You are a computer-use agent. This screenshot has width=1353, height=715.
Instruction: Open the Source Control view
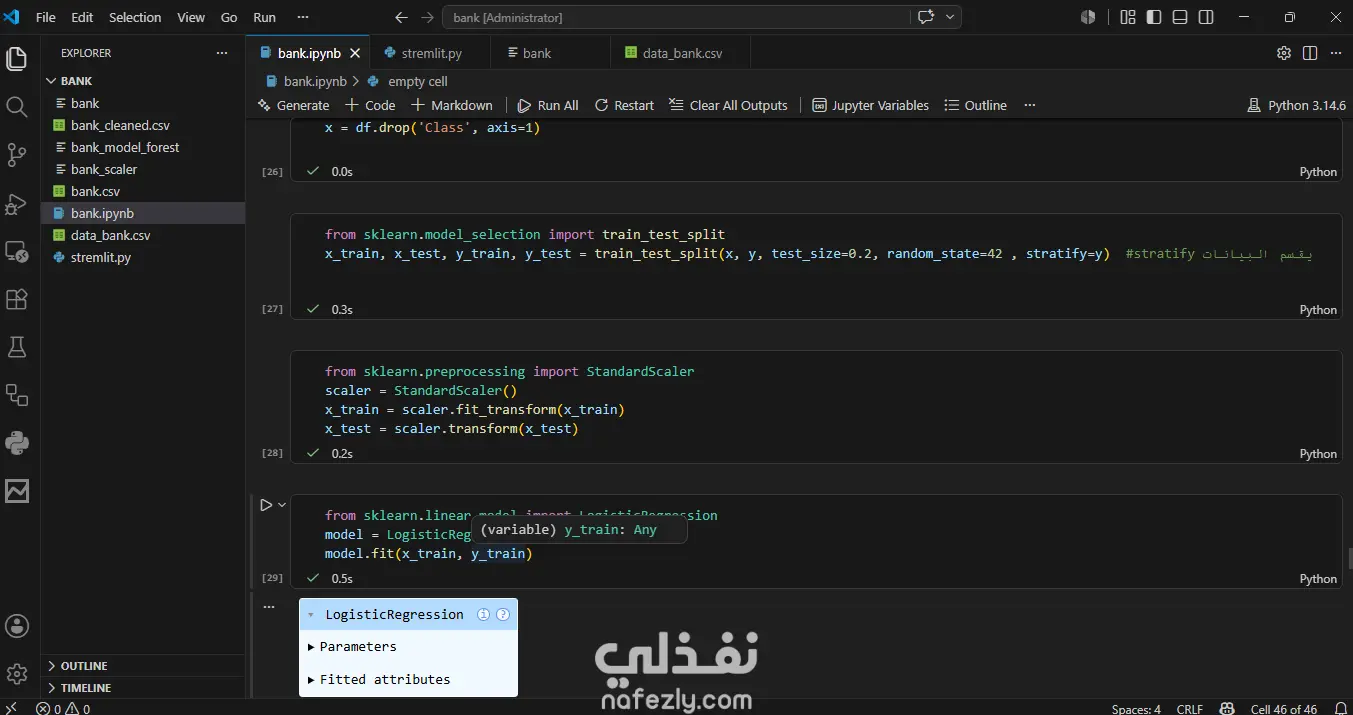[x=17, y=155]
